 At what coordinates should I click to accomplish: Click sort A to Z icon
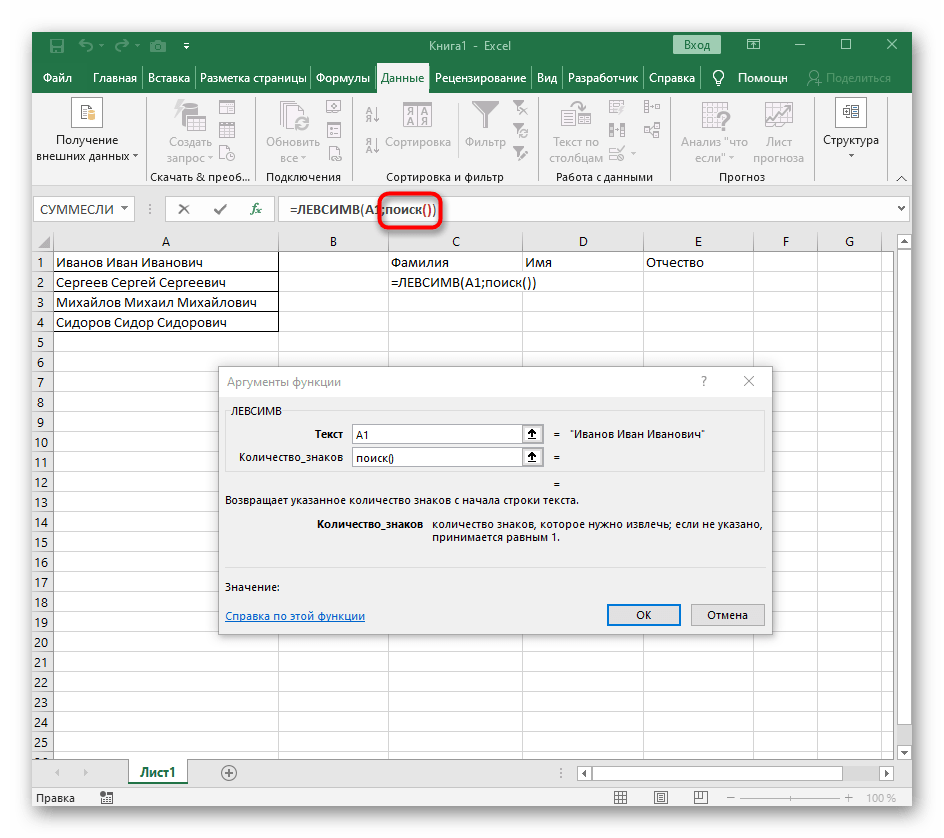372,114
